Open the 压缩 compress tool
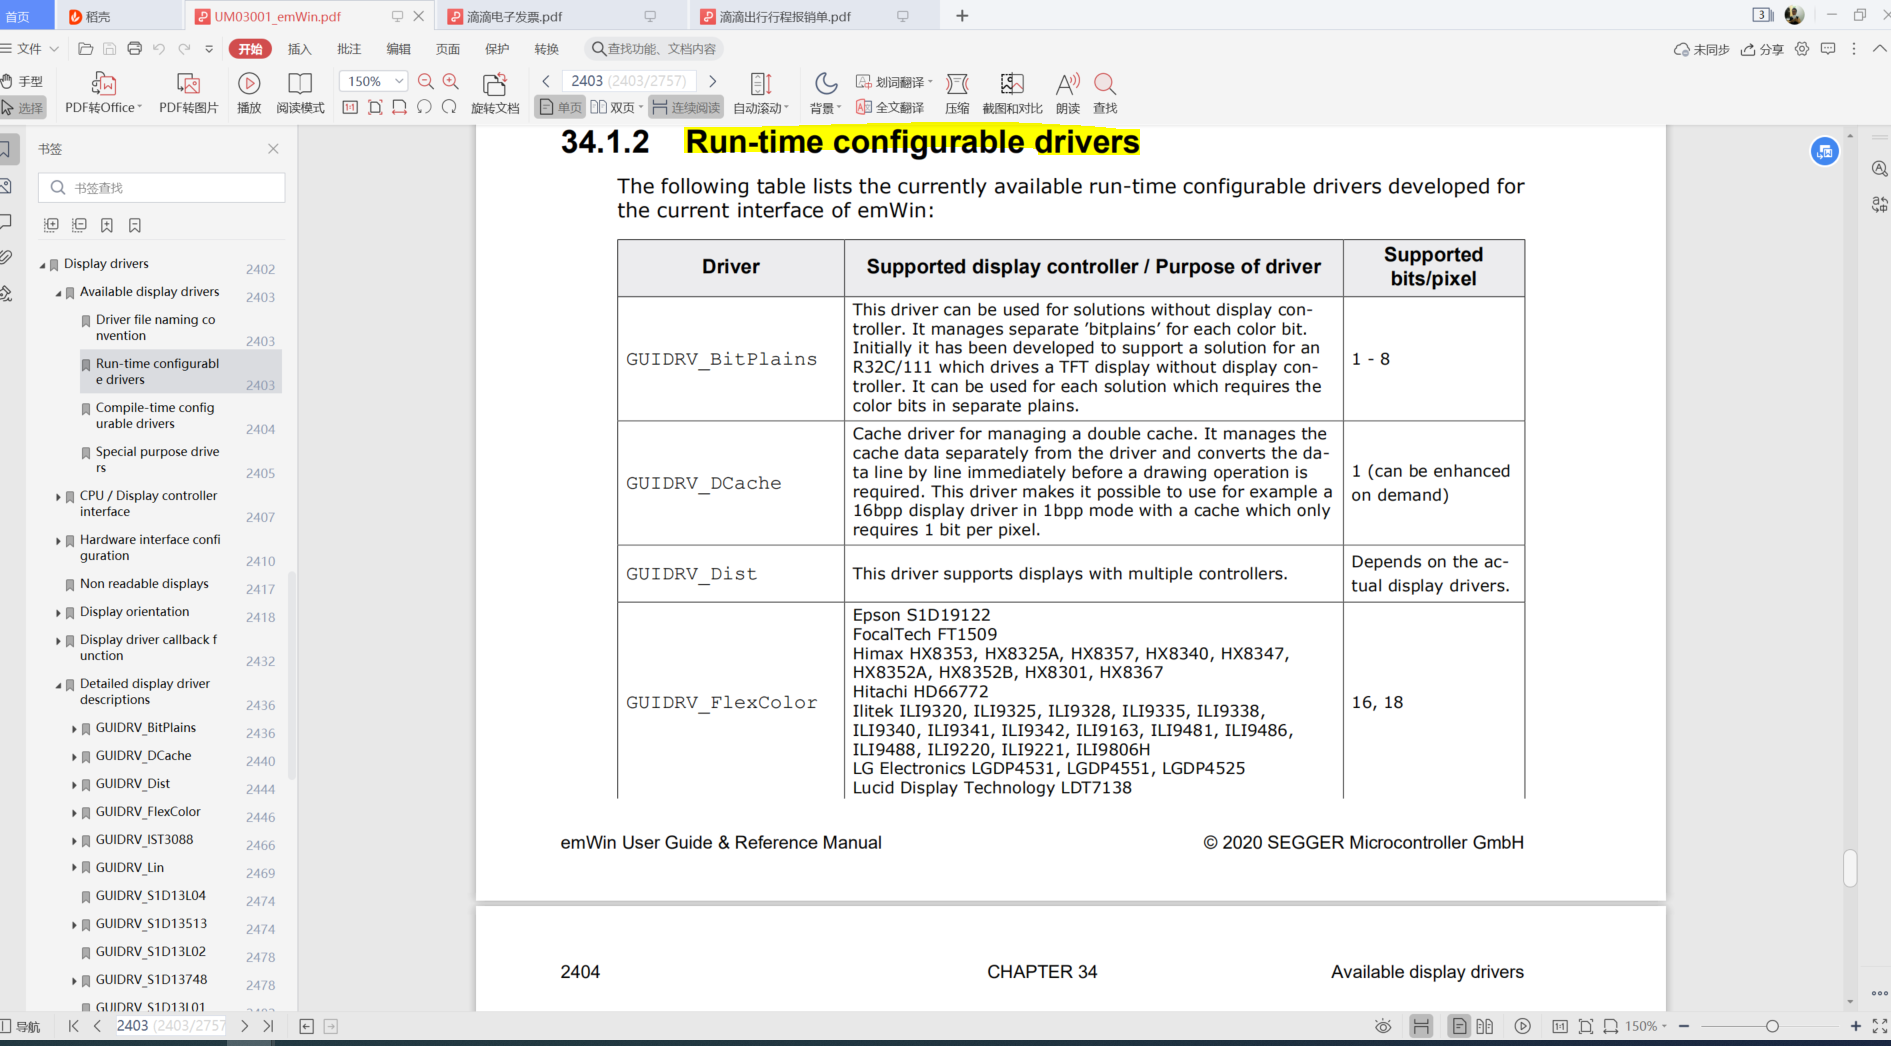This screenshot has height=1046, width=1891. 957,93
